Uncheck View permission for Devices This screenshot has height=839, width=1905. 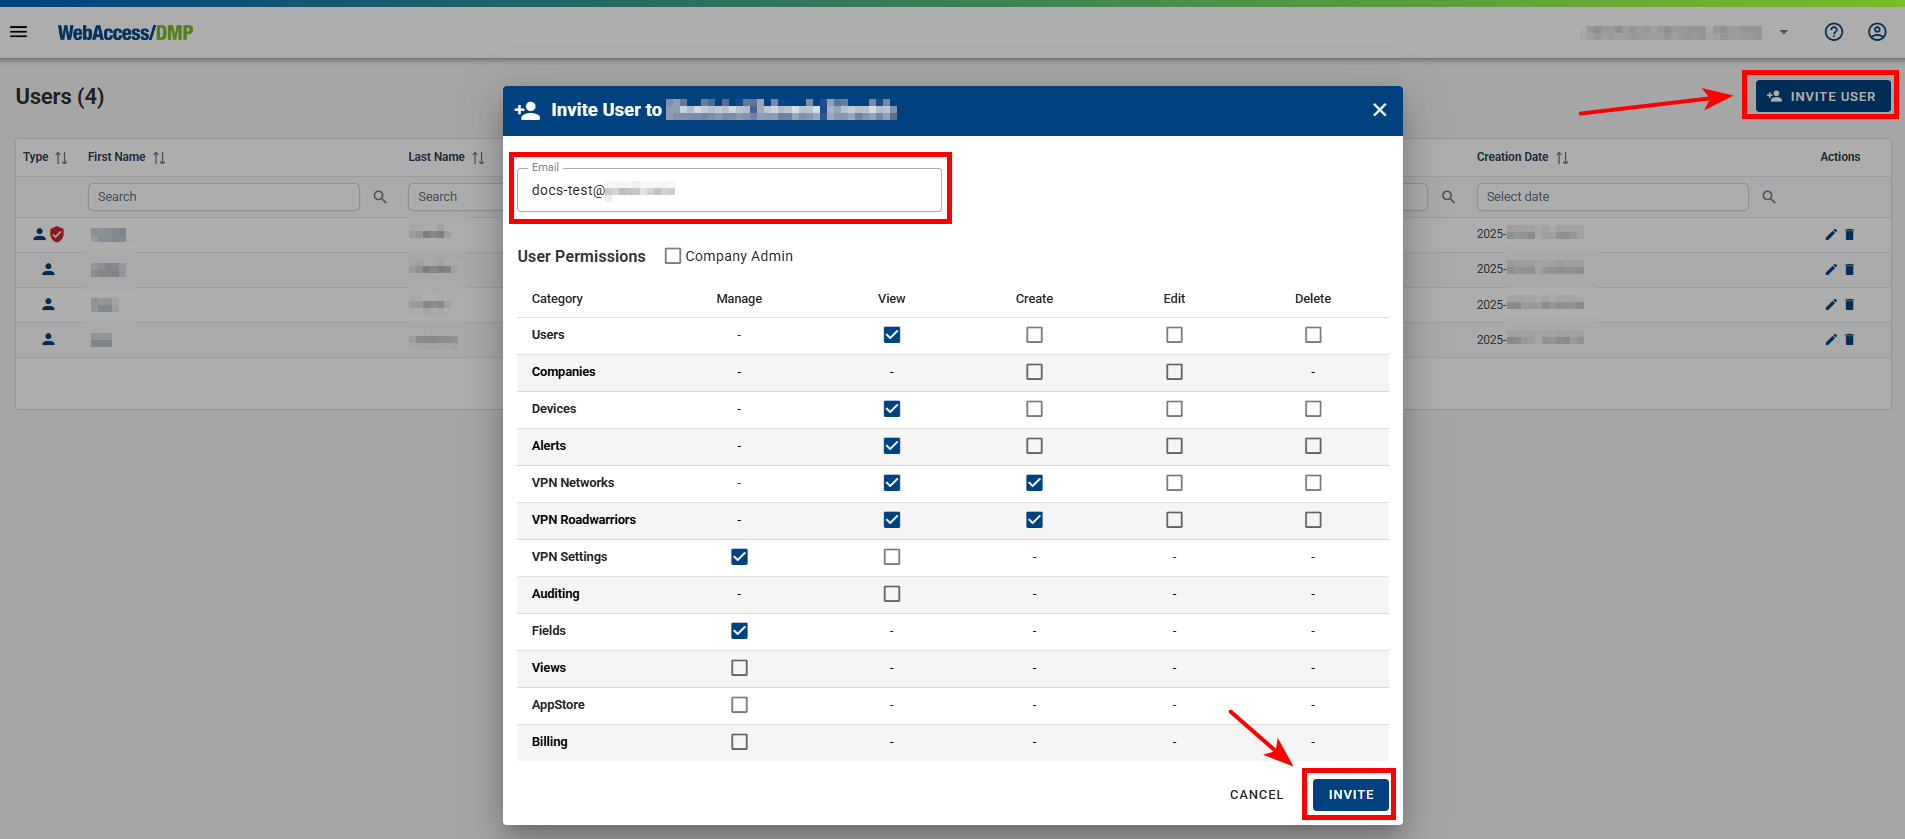(x=891, y=409)
